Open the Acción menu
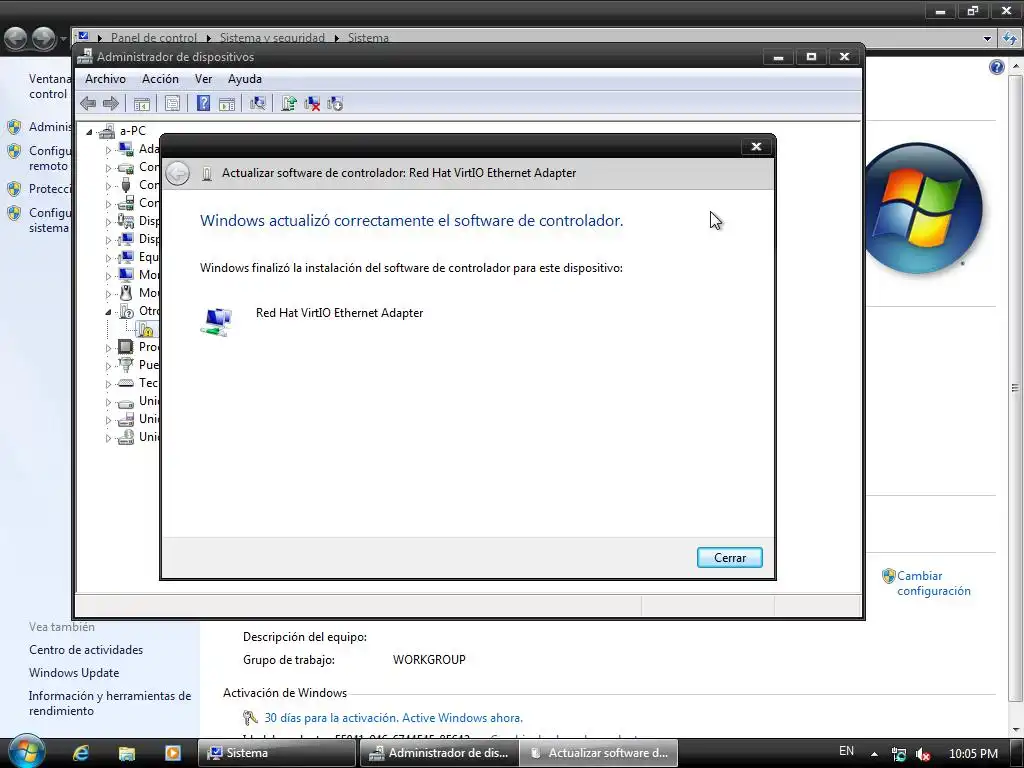1024x768 pixels. tap(160, 79)
